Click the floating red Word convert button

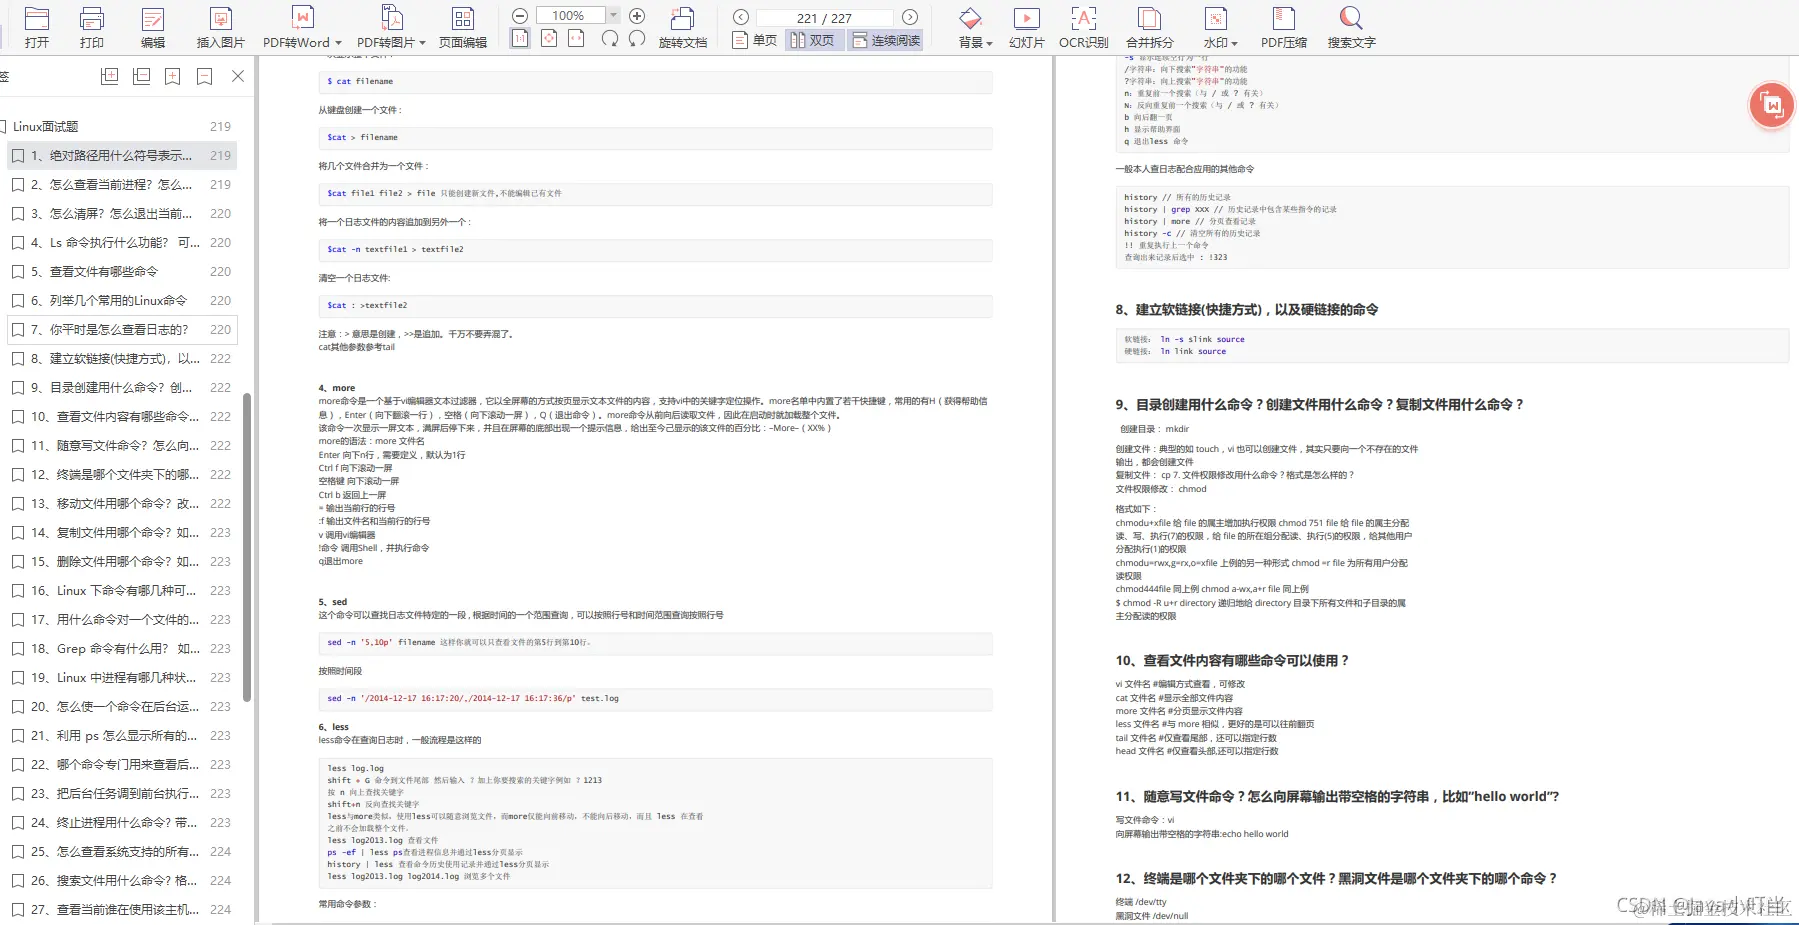coord(1772,105)
